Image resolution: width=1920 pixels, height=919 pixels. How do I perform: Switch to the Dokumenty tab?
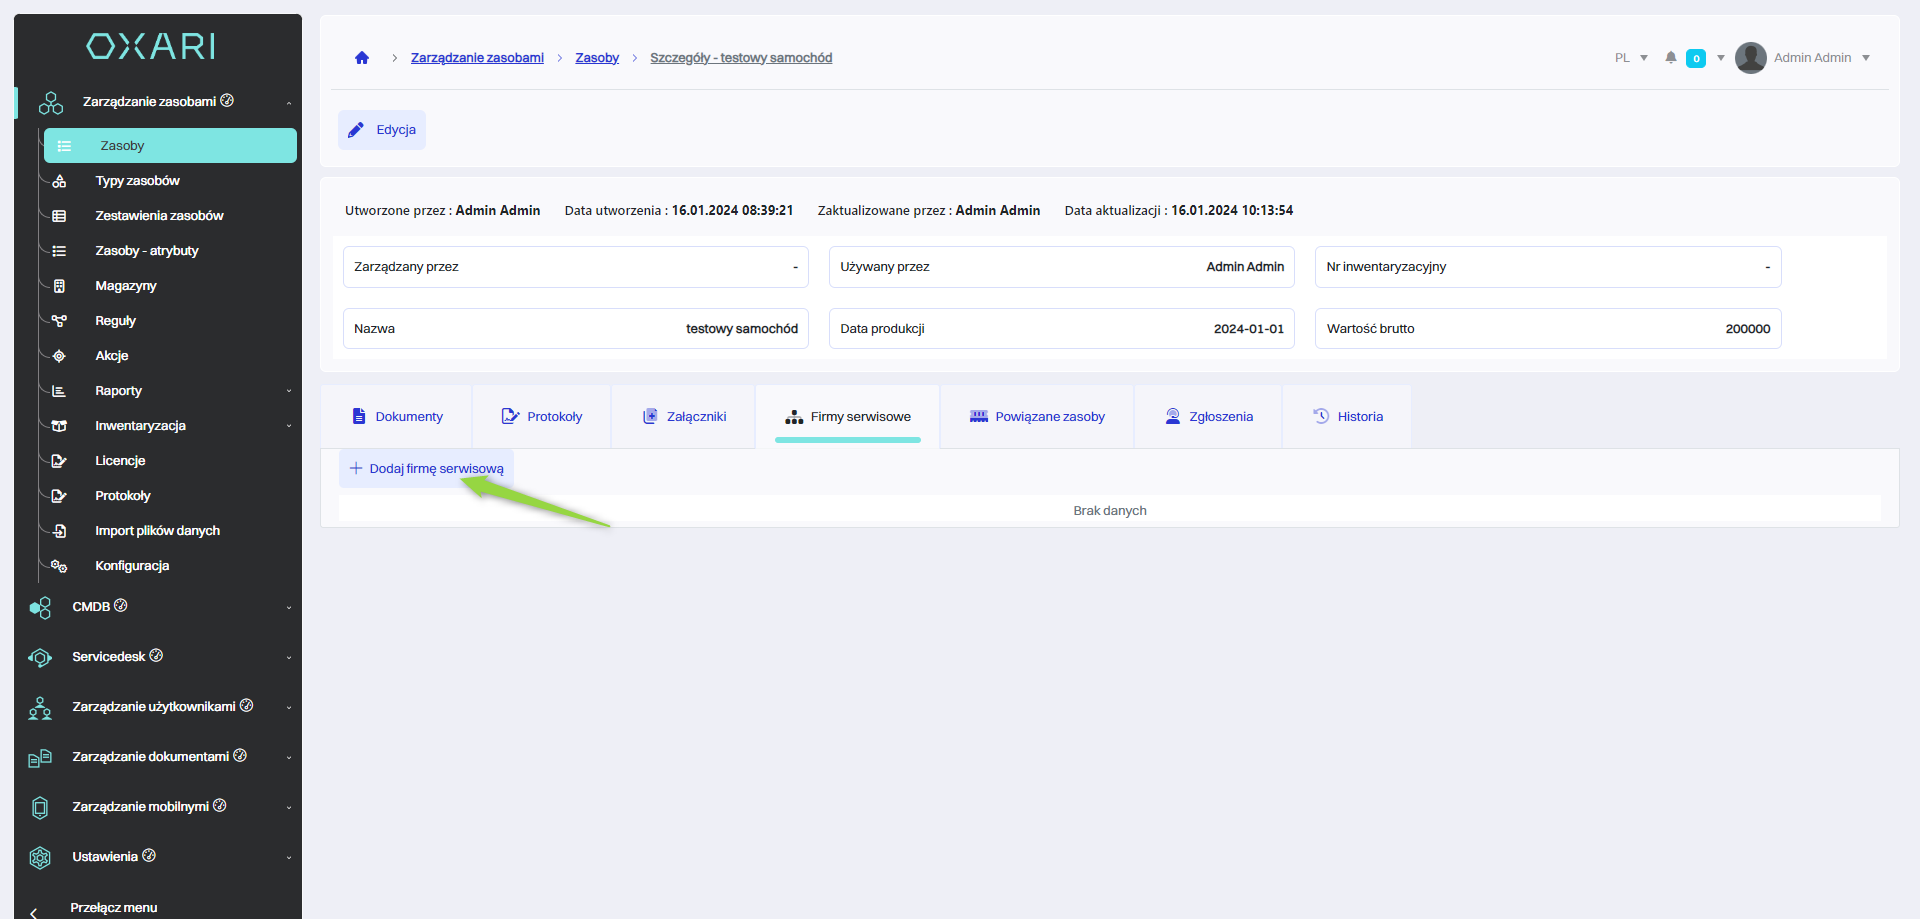(397, 417)
